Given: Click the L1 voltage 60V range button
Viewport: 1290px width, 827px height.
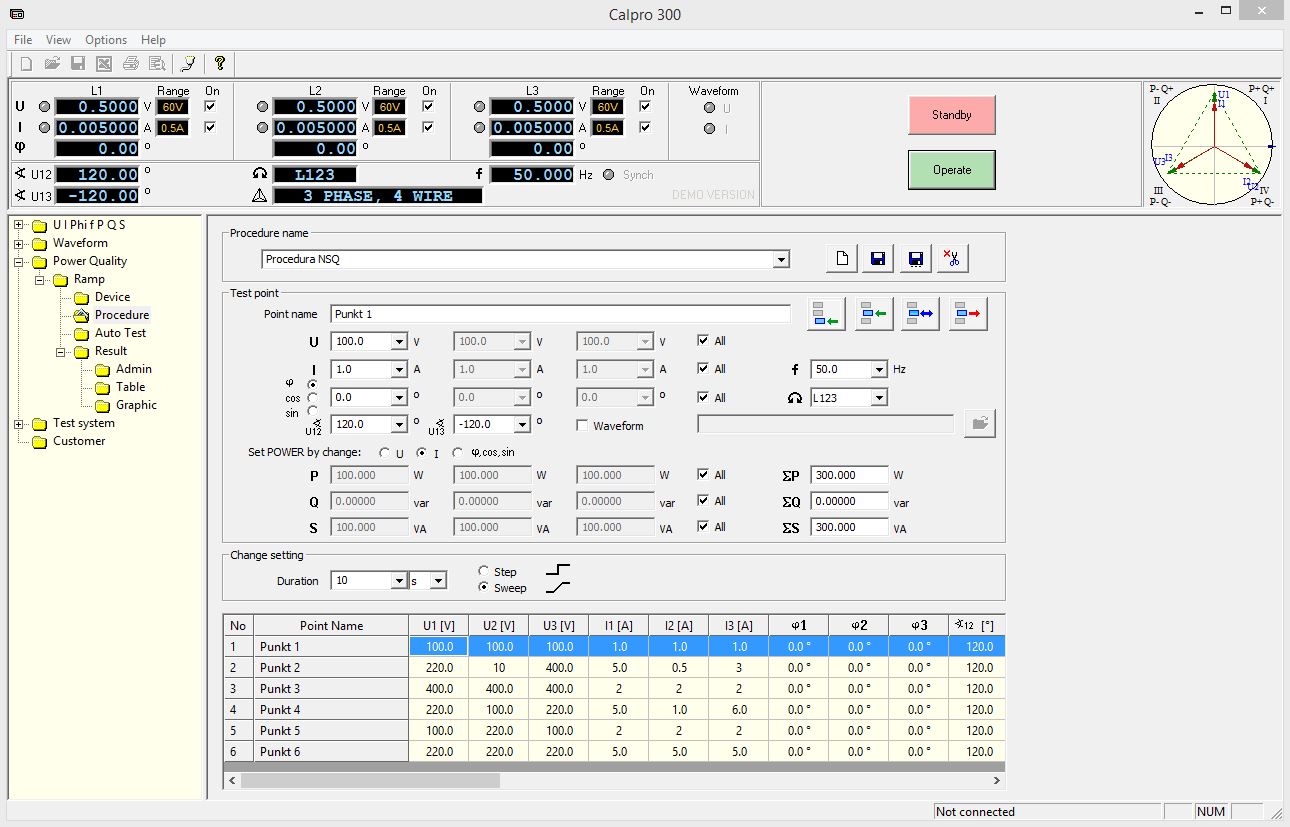Looking at the screenshot, I should tap(172, 107).
